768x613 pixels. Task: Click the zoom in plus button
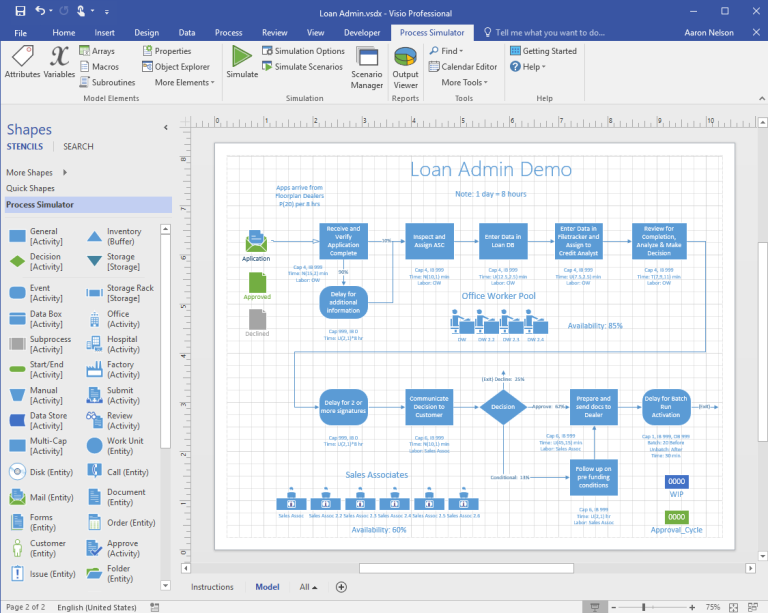692,607
